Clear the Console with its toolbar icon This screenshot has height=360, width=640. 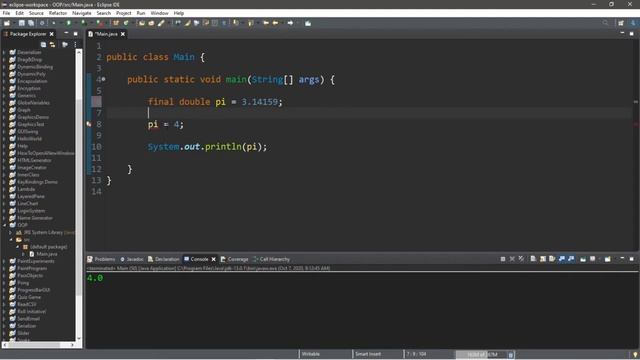[x=533, y=259]
